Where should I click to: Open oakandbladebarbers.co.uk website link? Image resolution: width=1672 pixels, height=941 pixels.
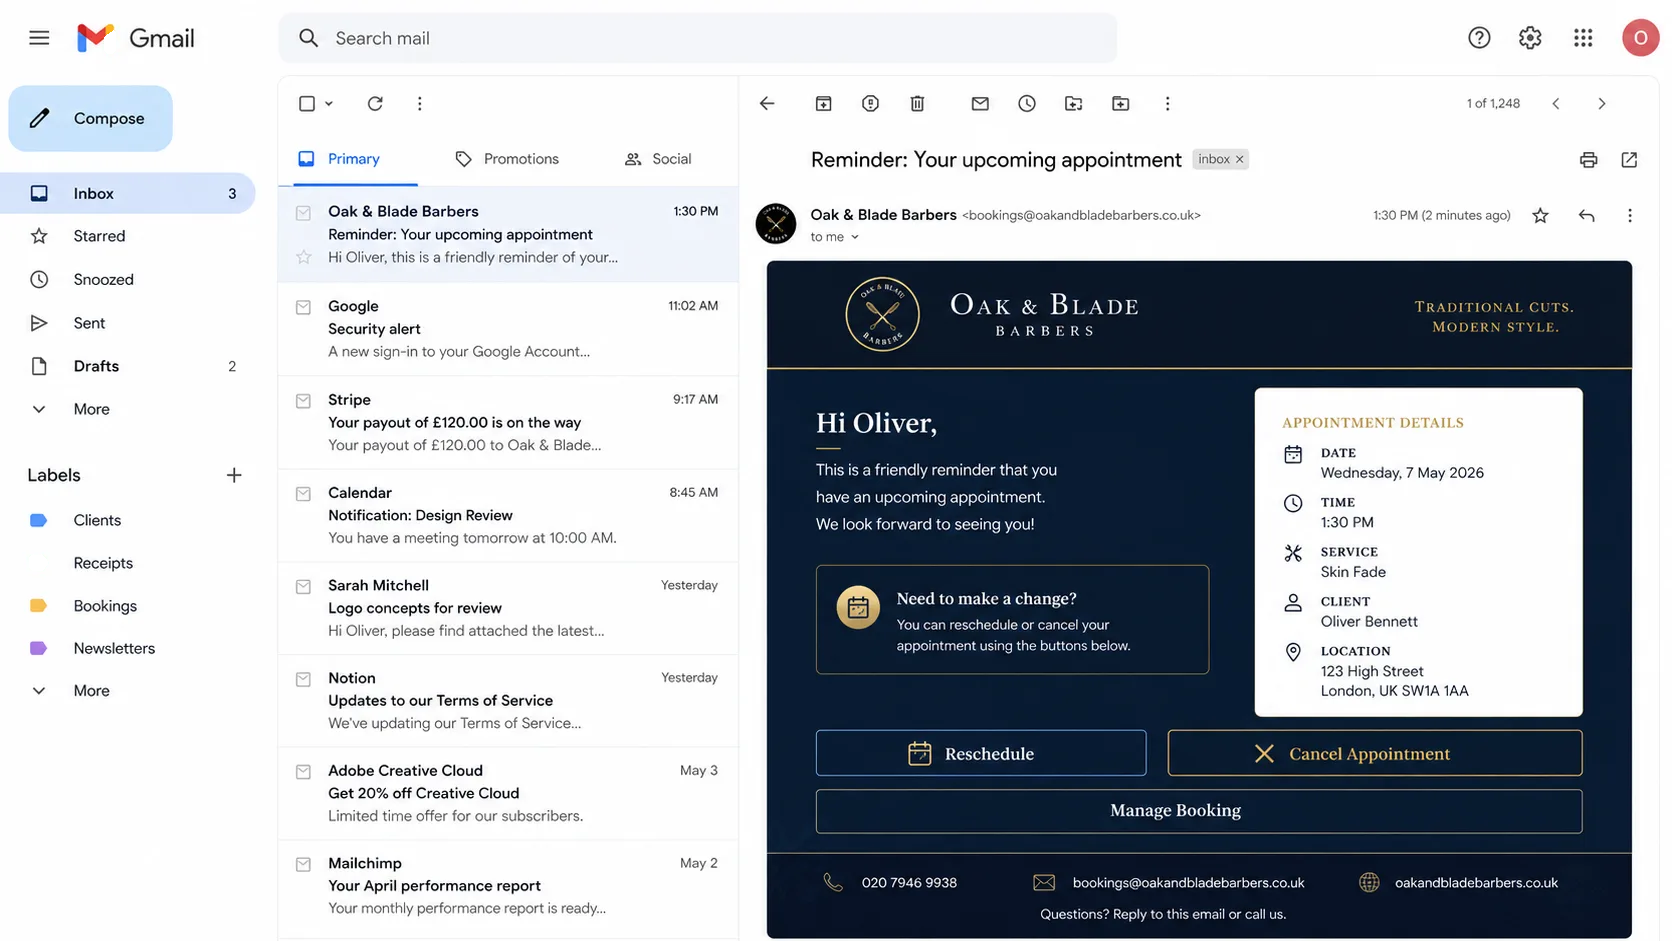tap(1476, 883)
